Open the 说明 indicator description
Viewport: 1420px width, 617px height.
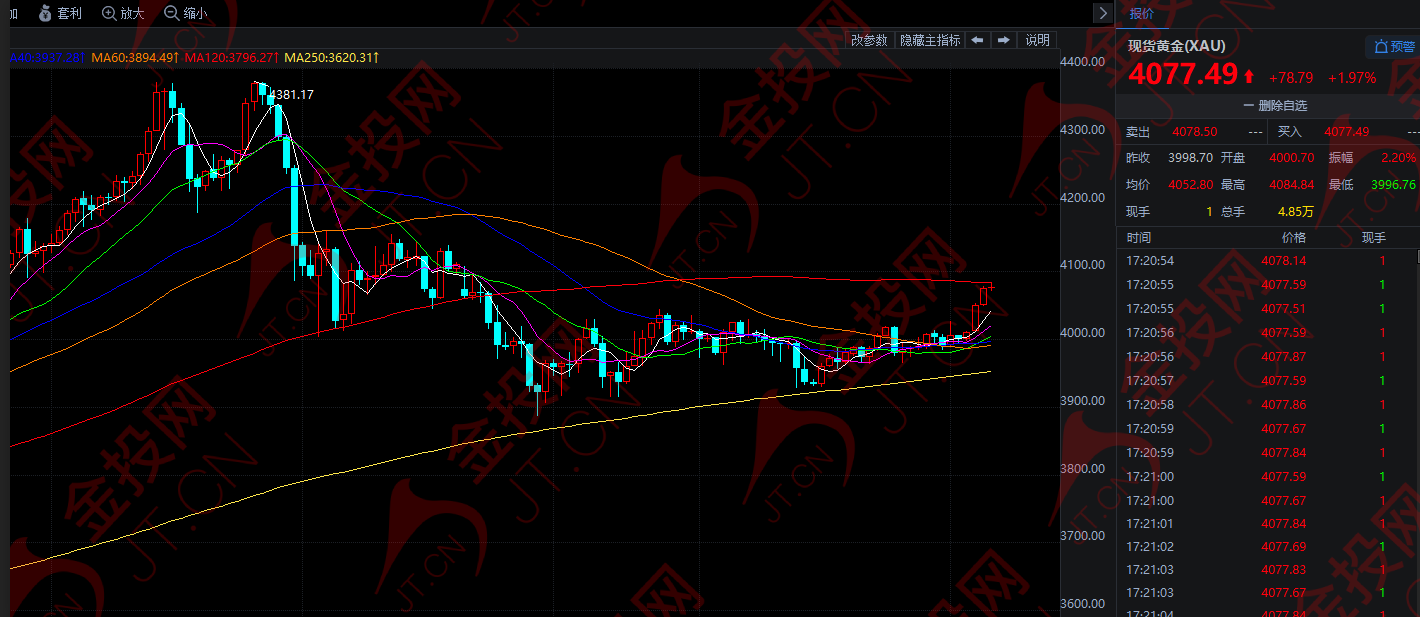[1038, 40]
